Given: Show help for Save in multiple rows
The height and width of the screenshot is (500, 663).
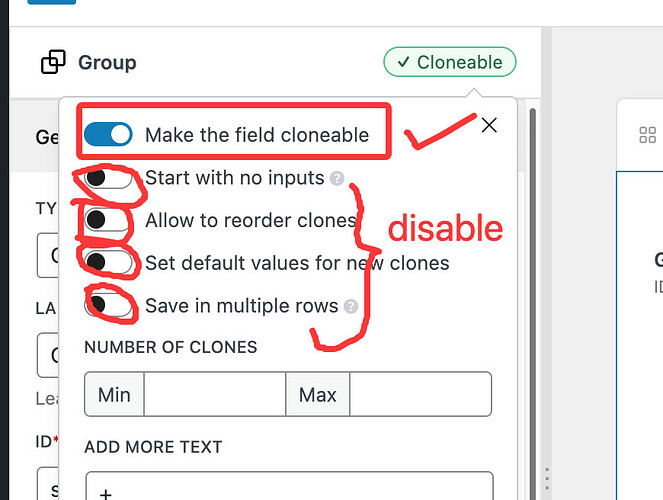Looking at the screenshot, I should pos(351,306).
